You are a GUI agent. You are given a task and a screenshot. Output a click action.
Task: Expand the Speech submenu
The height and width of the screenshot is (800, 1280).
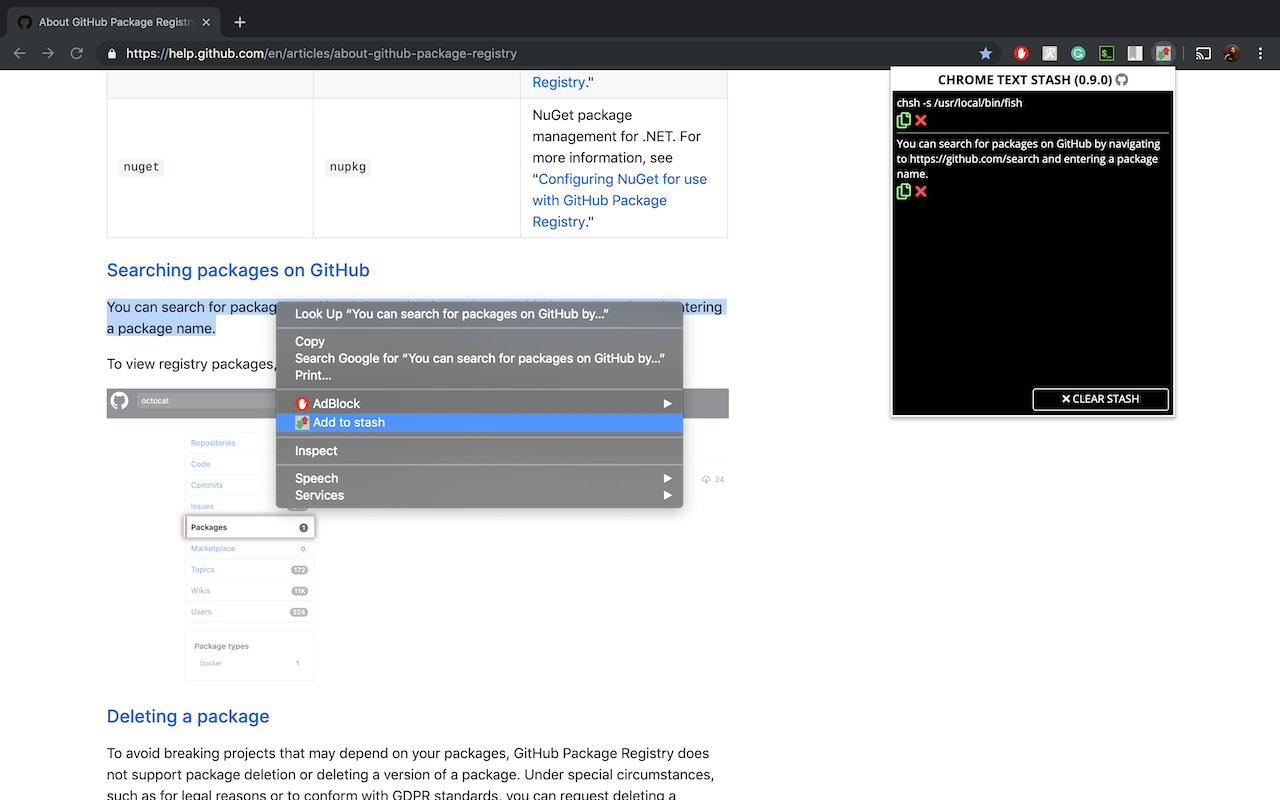coord(479,478)
